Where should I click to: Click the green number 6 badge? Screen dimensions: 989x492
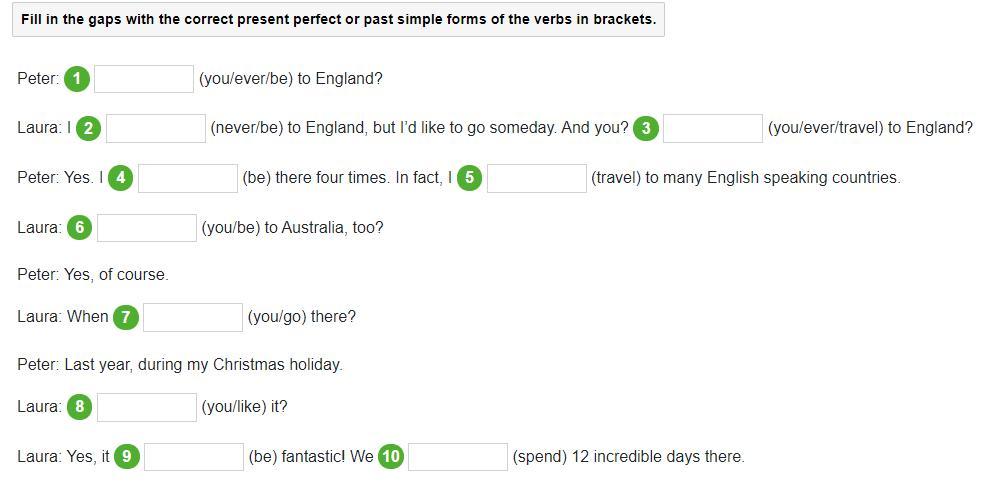[x=80, y=228]
